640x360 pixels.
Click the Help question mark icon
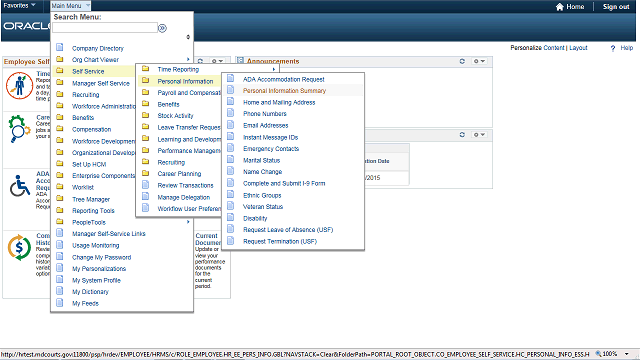[613, 48]
